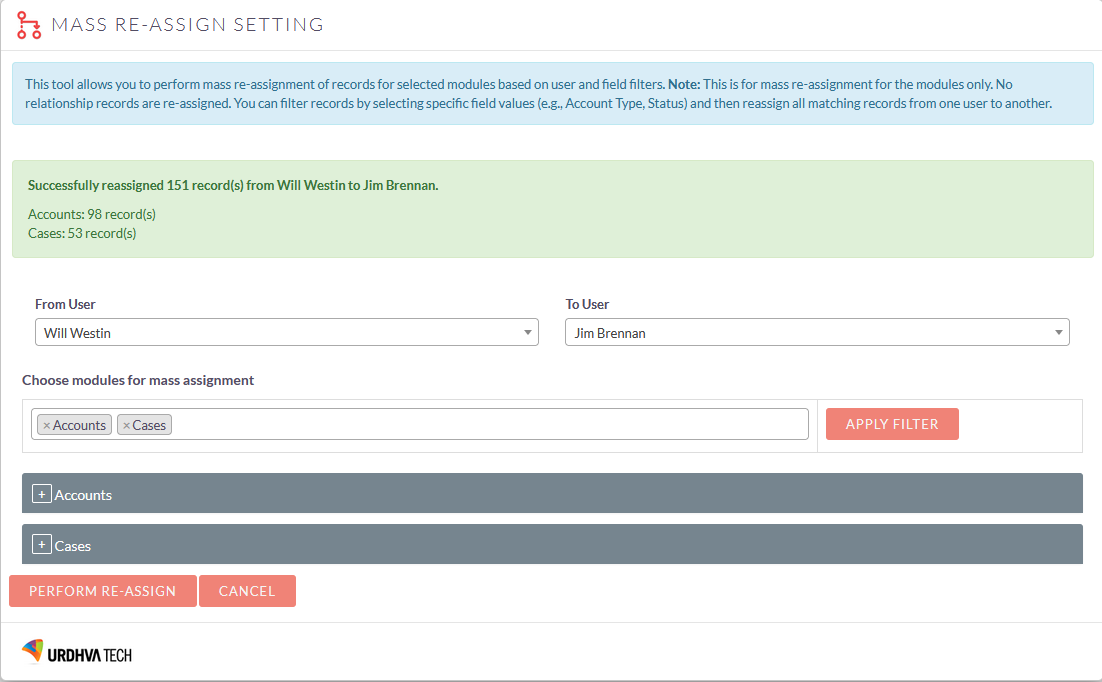Select the Accounts token in the modules field
1102x682 pixels.
click(x=75, y=424)
